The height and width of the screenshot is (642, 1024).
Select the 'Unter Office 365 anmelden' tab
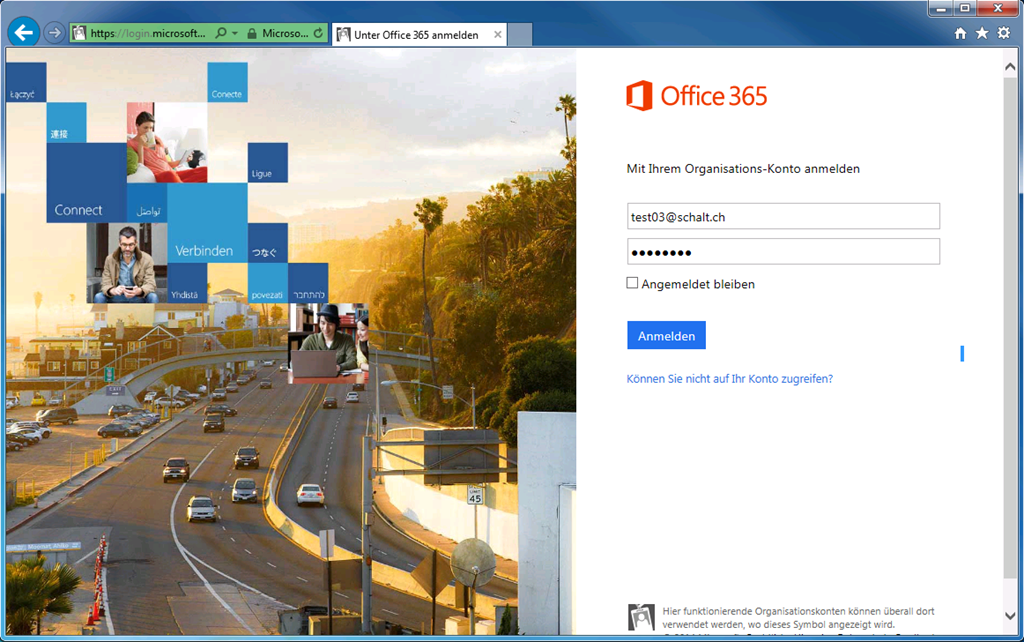[415, 35]
